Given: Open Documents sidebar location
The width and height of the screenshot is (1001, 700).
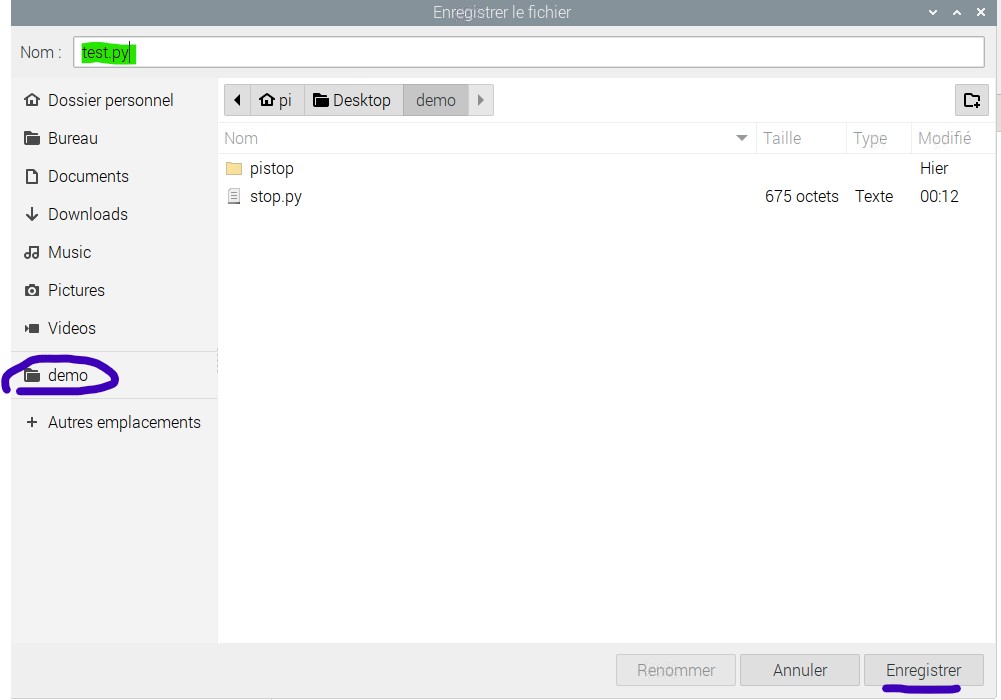Looking at the screenshot, I should pyautogui.click(x=88, y=176).
